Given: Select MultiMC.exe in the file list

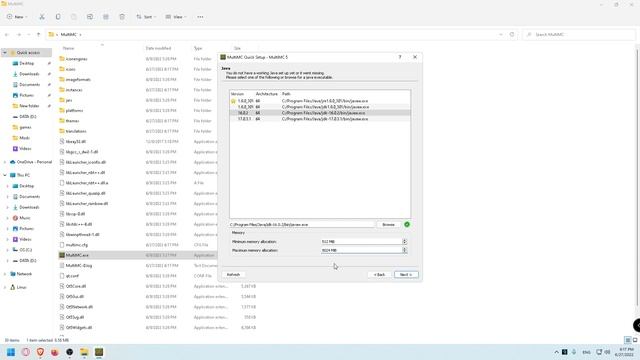Looking at the screenshot, I should (77, 255).
